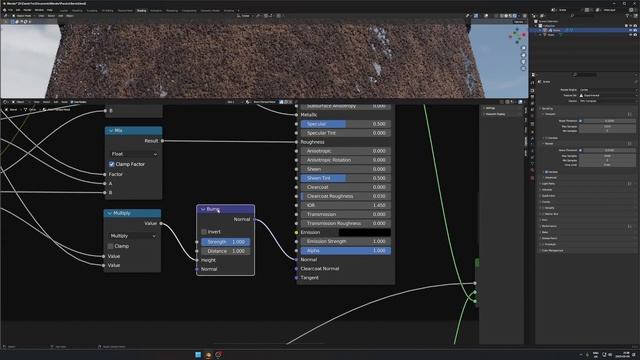640x360 pixels.
Task: Click the Bump node Height input socket
Action: pyautogui.click(x=197, y=260)
